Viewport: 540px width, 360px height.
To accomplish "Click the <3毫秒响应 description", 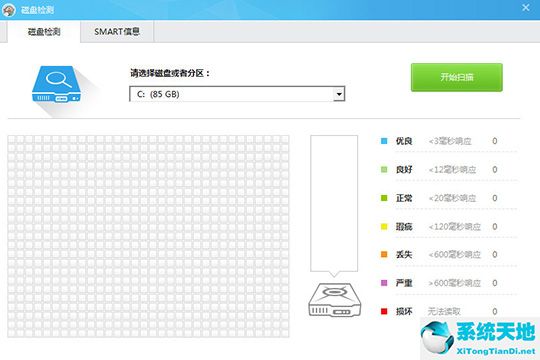I will tap(450, 141).
